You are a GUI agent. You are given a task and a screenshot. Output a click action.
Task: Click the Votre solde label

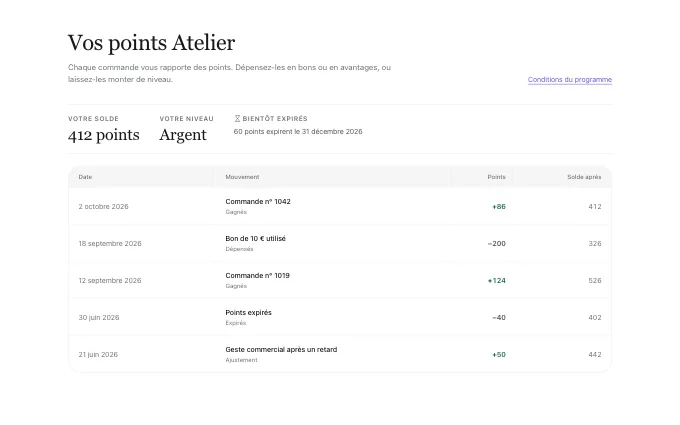[x=93, y=118]
